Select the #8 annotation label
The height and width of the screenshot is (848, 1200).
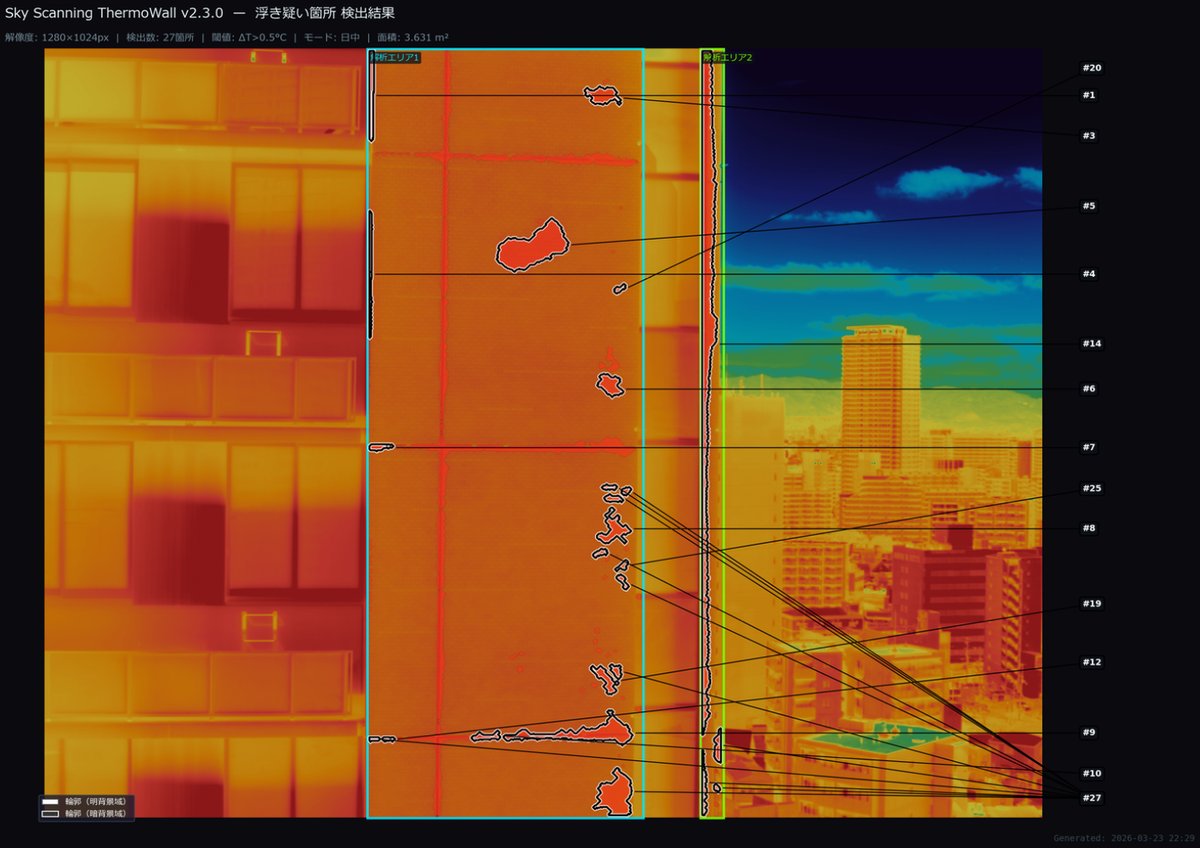[x=1089, y=528]
